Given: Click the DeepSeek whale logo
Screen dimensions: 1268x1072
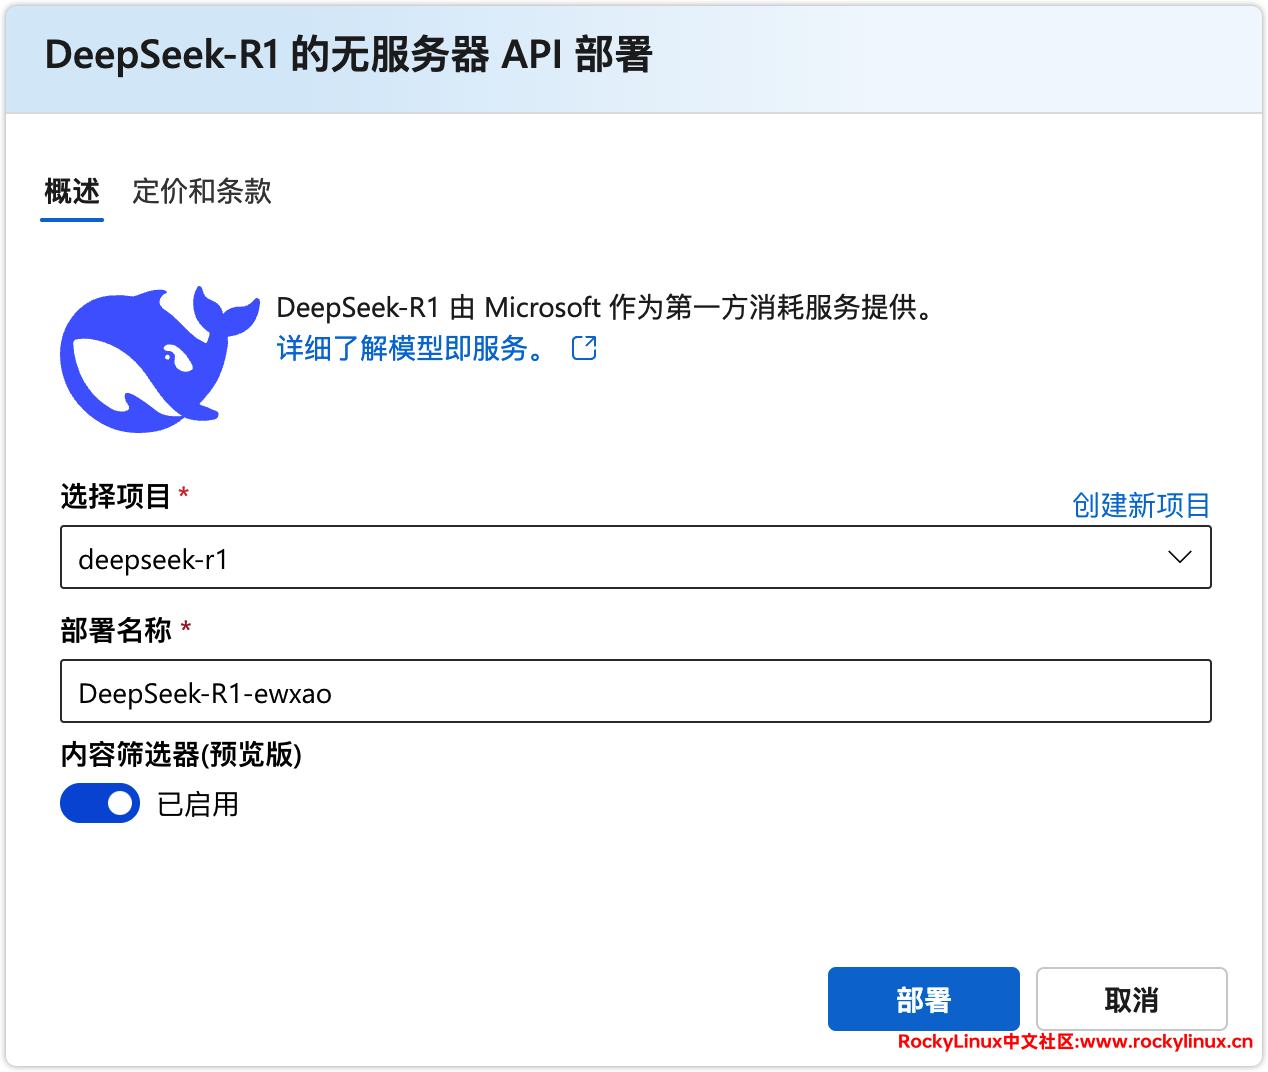Looking at the screenshot, I should point(155,360).
